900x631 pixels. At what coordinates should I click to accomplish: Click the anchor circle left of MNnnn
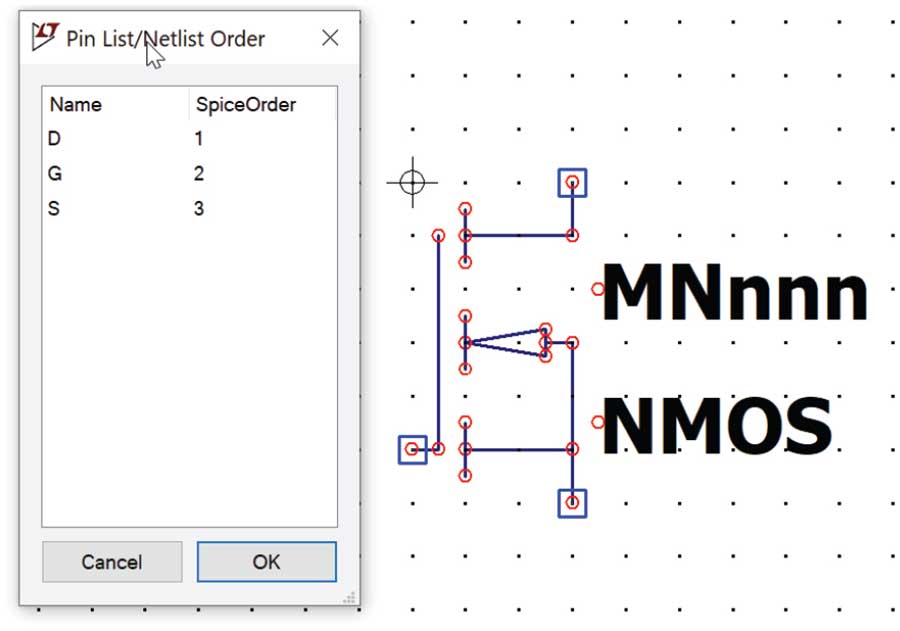(x=598, y=289)
